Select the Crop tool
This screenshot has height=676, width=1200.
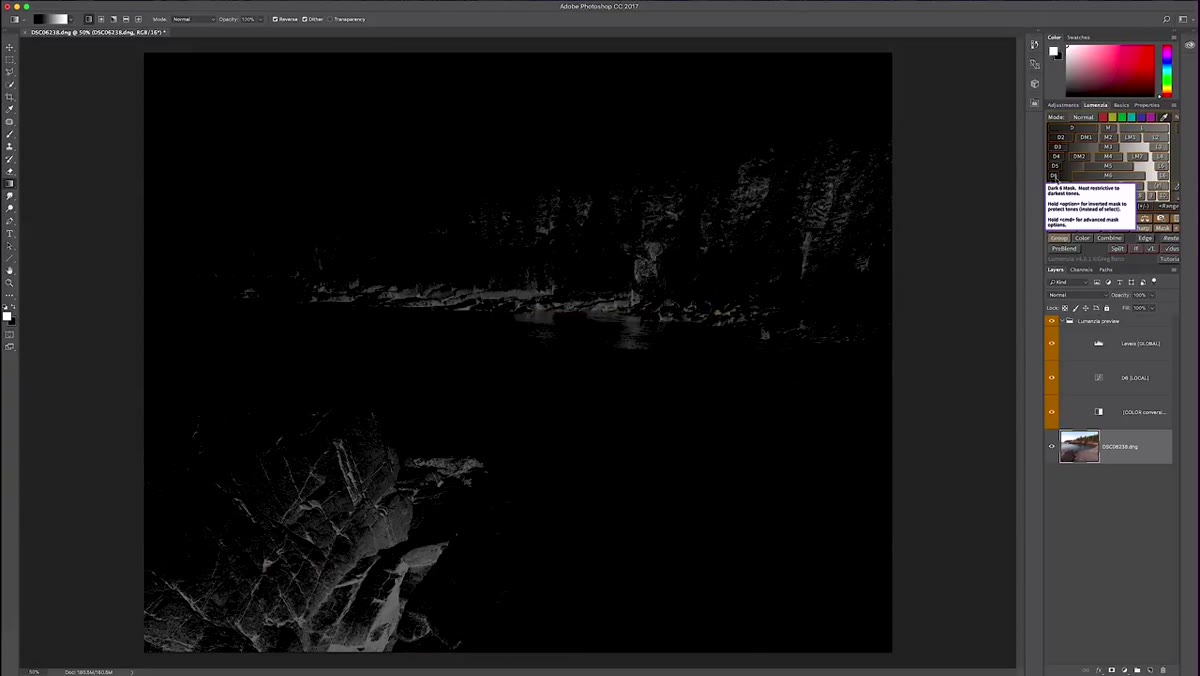tap(10, 97)
